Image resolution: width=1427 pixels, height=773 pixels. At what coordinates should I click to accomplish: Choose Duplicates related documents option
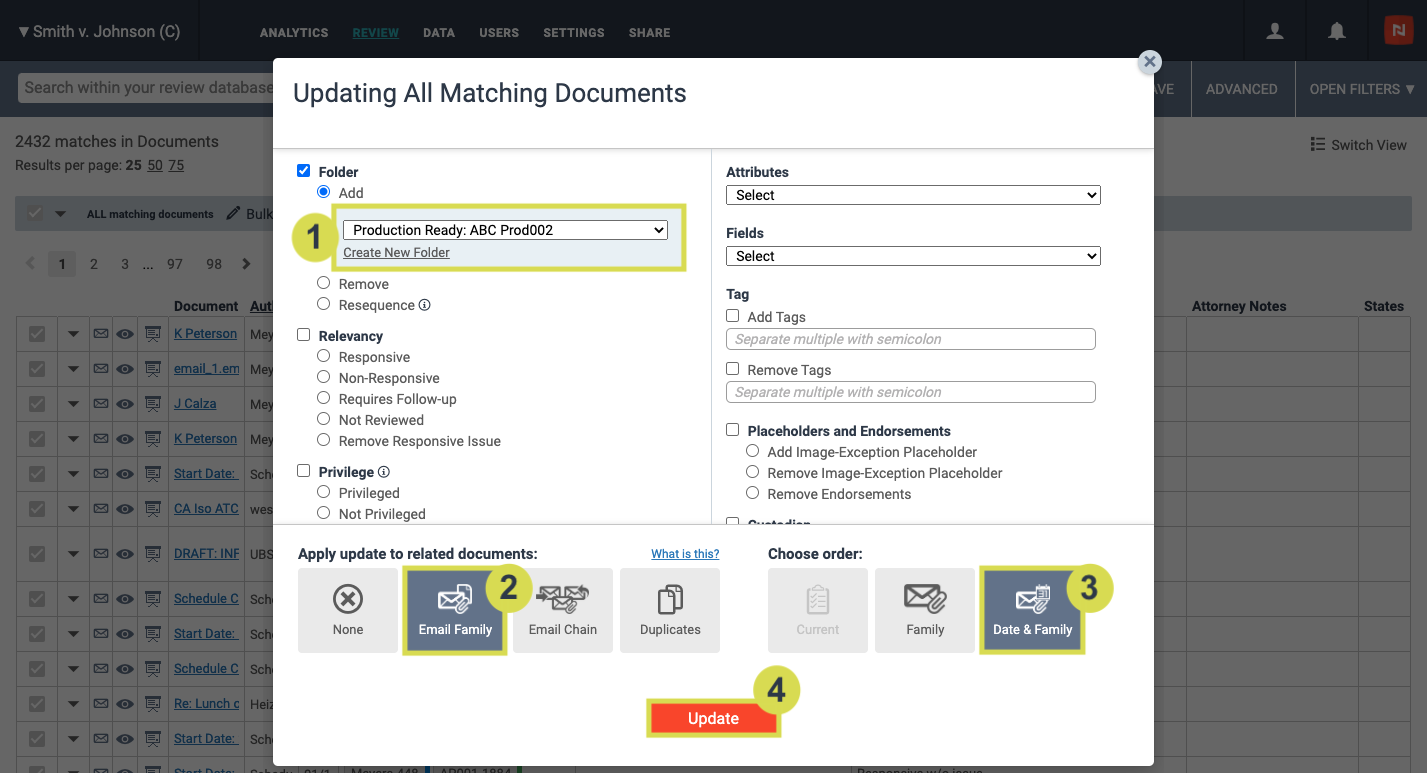point(670,611)
